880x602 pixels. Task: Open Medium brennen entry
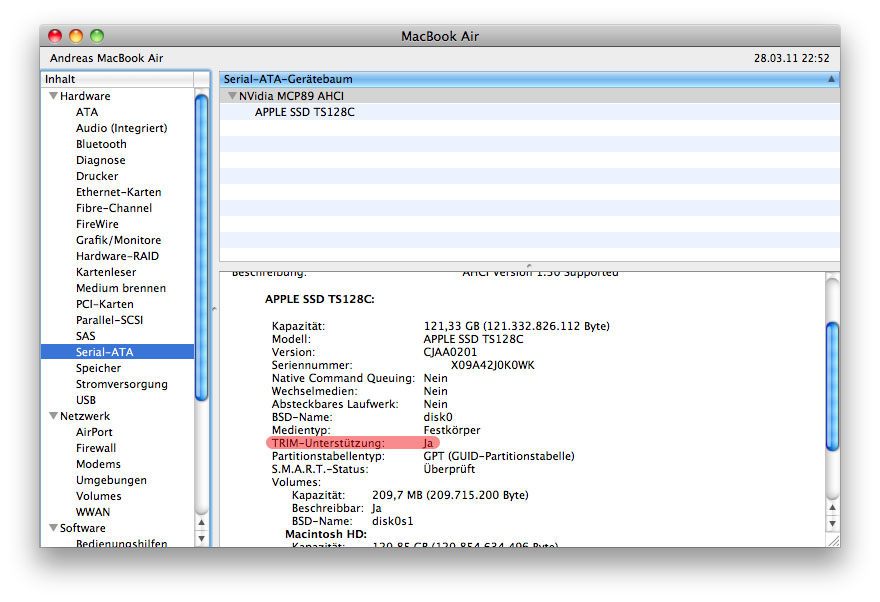(121, 288)
